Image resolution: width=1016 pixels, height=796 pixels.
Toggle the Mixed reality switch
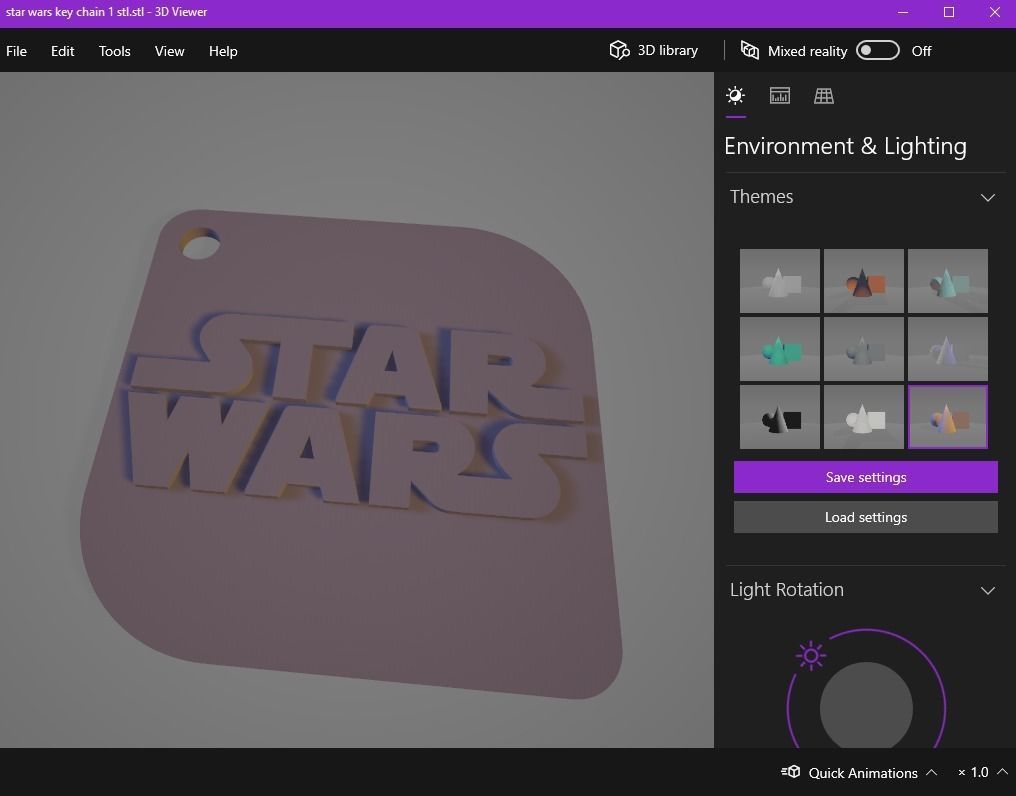(x=877, y=51)
